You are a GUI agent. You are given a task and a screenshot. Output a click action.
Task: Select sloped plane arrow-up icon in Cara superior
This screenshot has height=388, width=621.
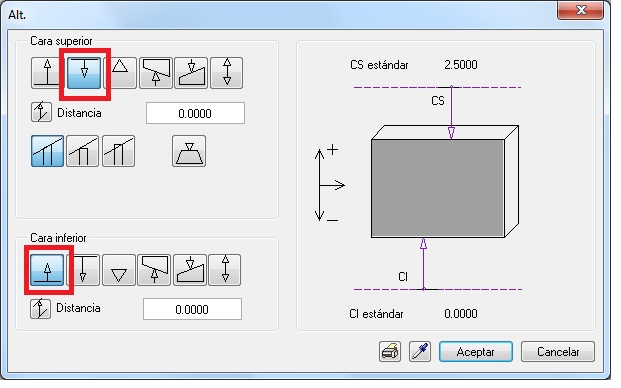point(156,73)
